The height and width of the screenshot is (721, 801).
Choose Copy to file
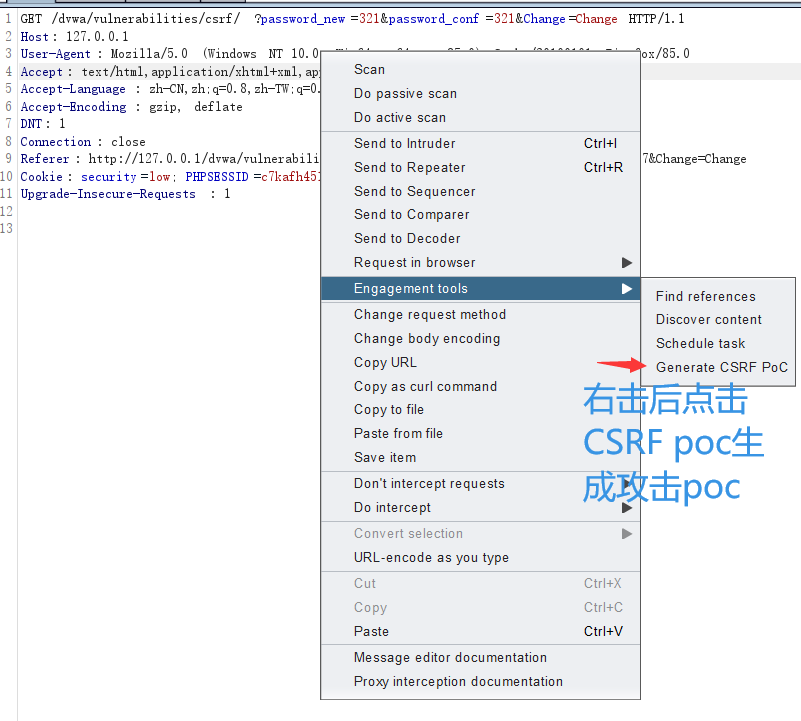(480, 410)
